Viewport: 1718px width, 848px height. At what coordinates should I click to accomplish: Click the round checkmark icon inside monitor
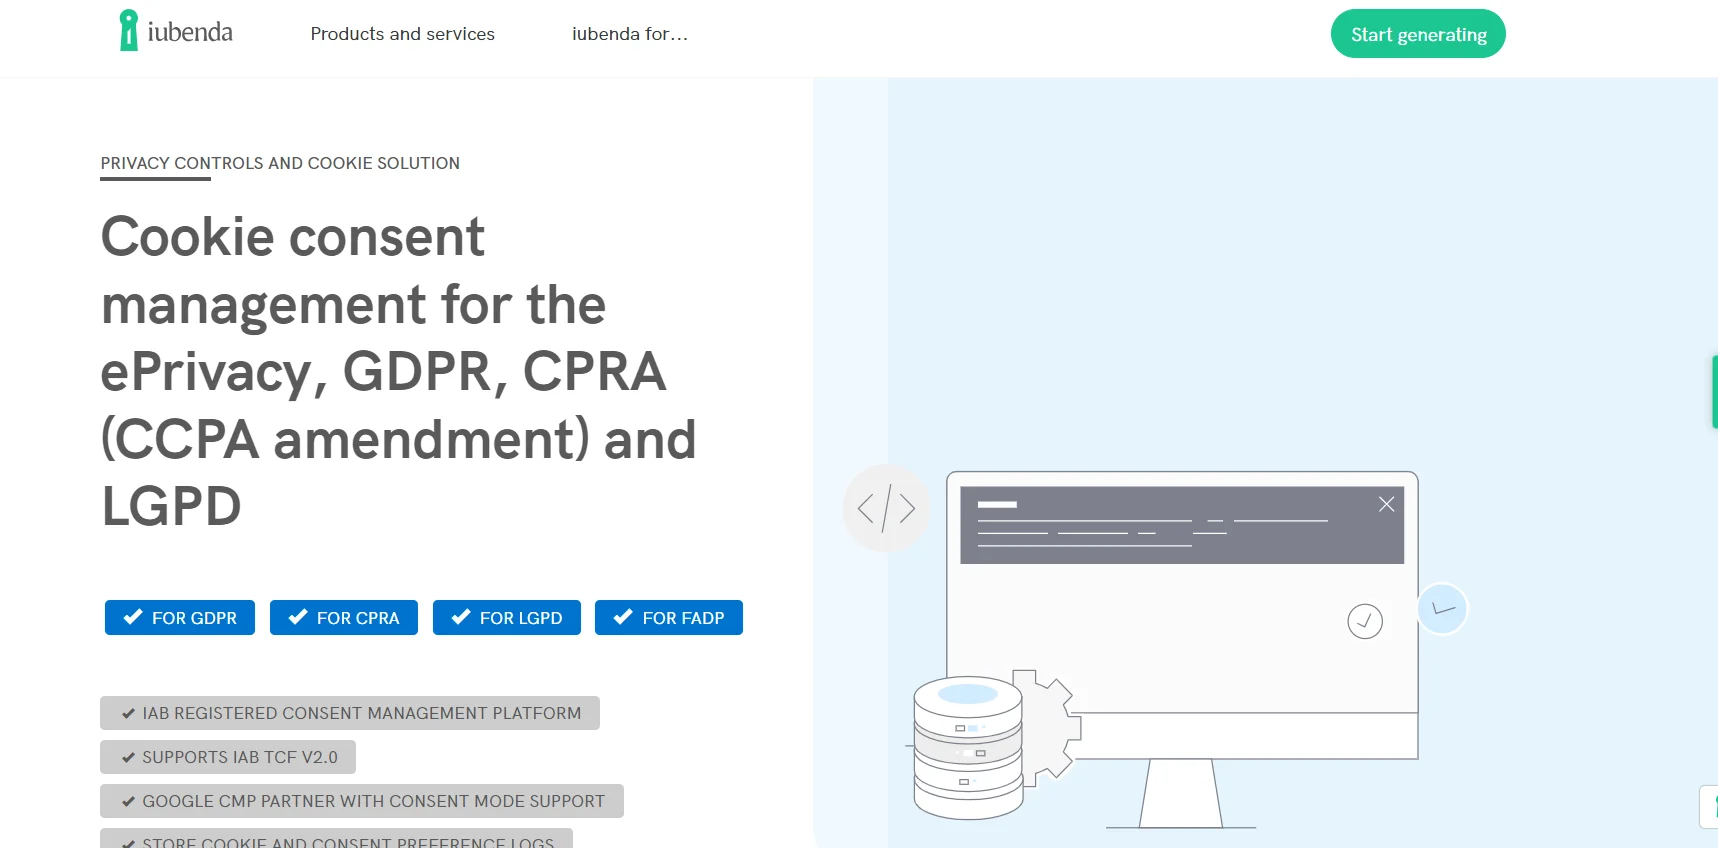1365,621
